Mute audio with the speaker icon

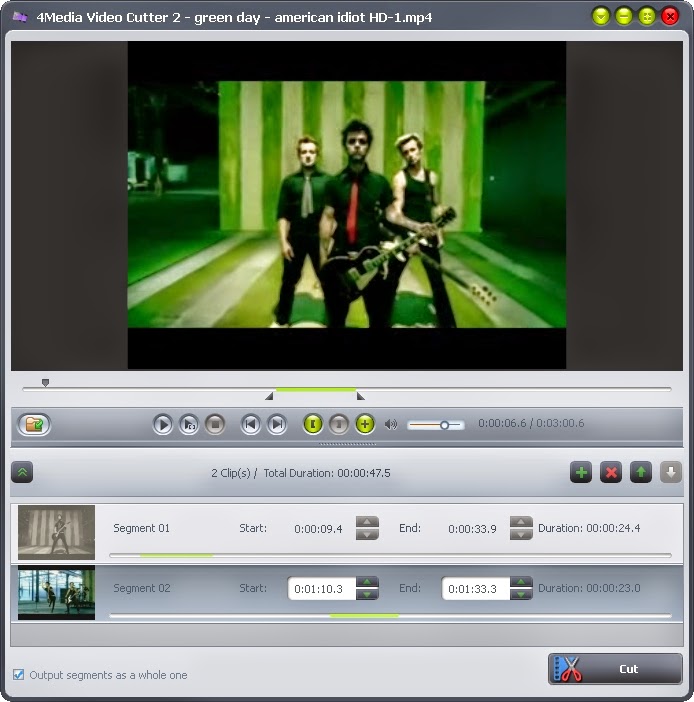(391, 424)
